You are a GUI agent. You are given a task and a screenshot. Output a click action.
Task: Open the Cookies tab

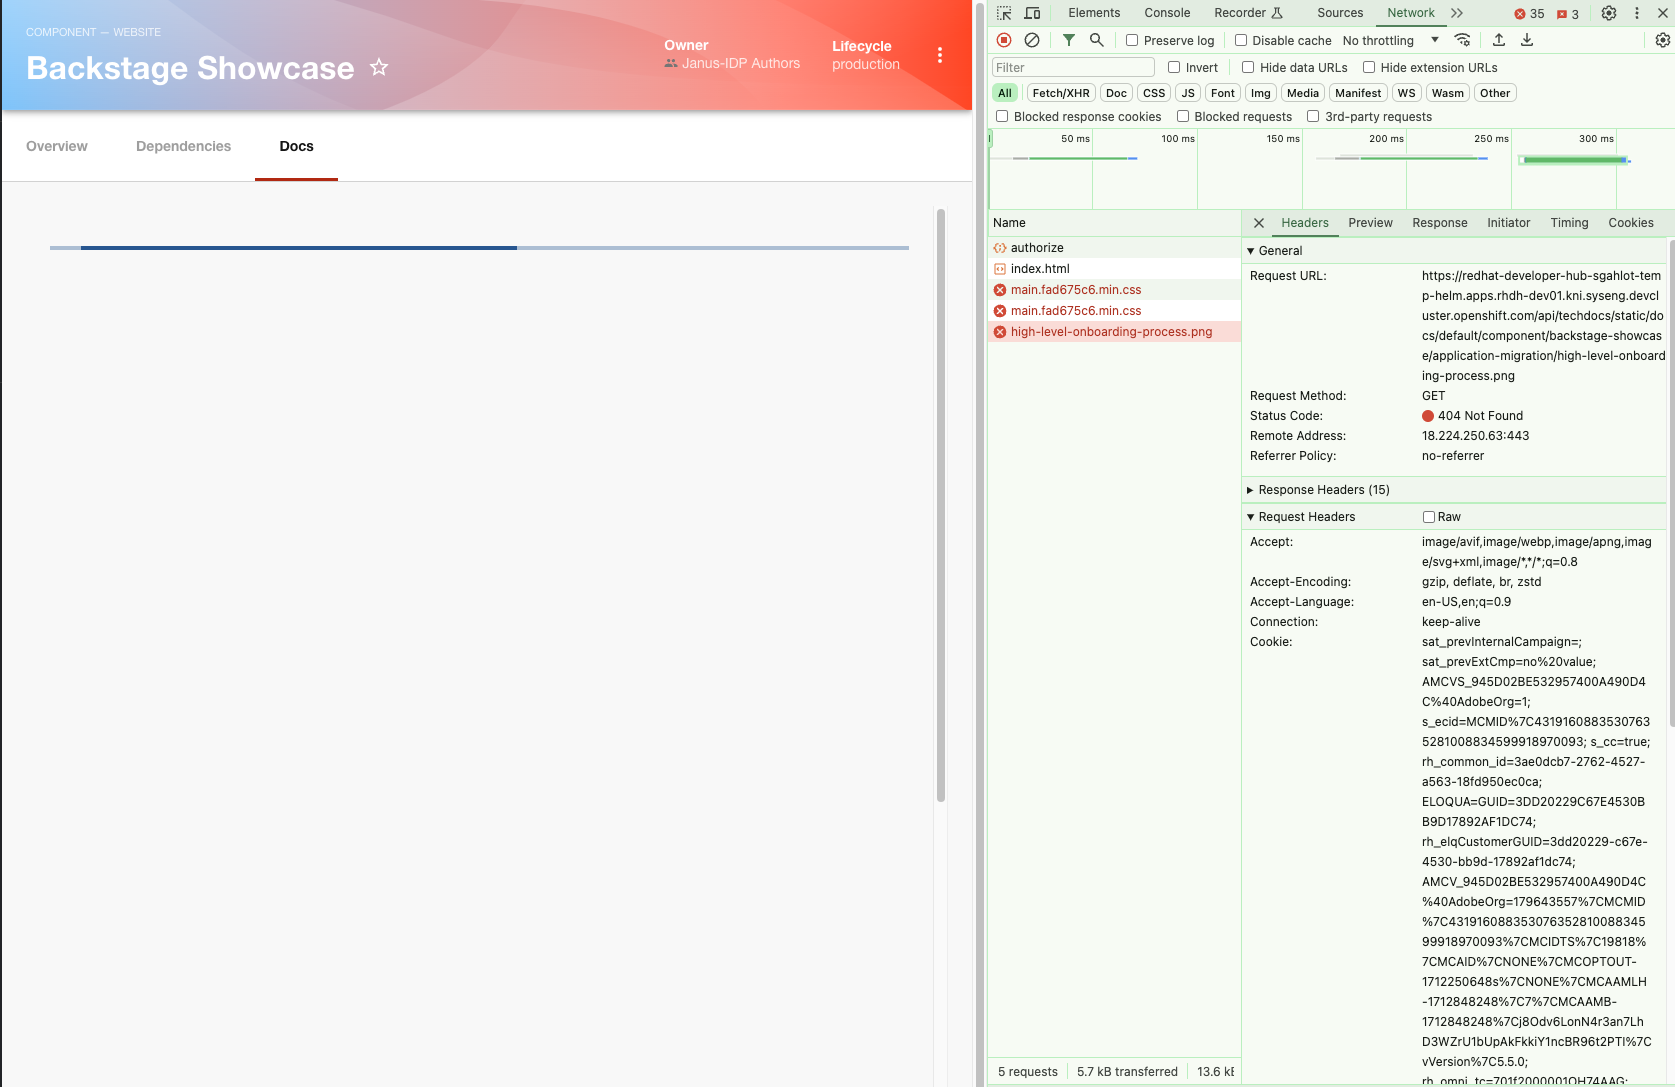point(1631,223)
